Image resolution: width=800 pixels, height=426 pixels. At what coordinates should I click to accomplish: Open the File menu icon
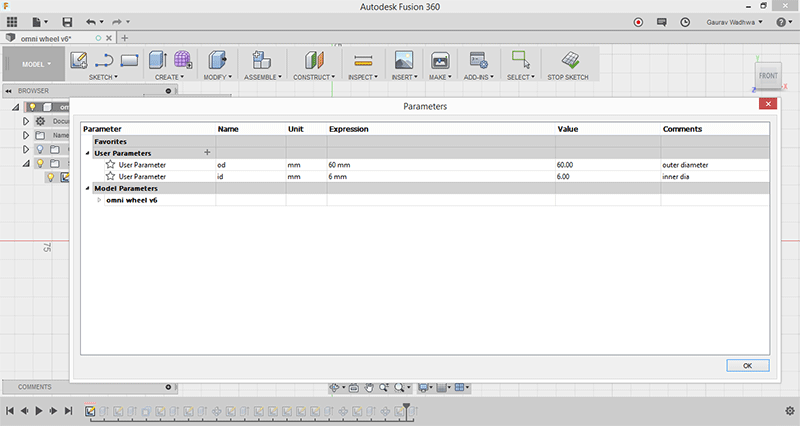(x=39, y=22)
